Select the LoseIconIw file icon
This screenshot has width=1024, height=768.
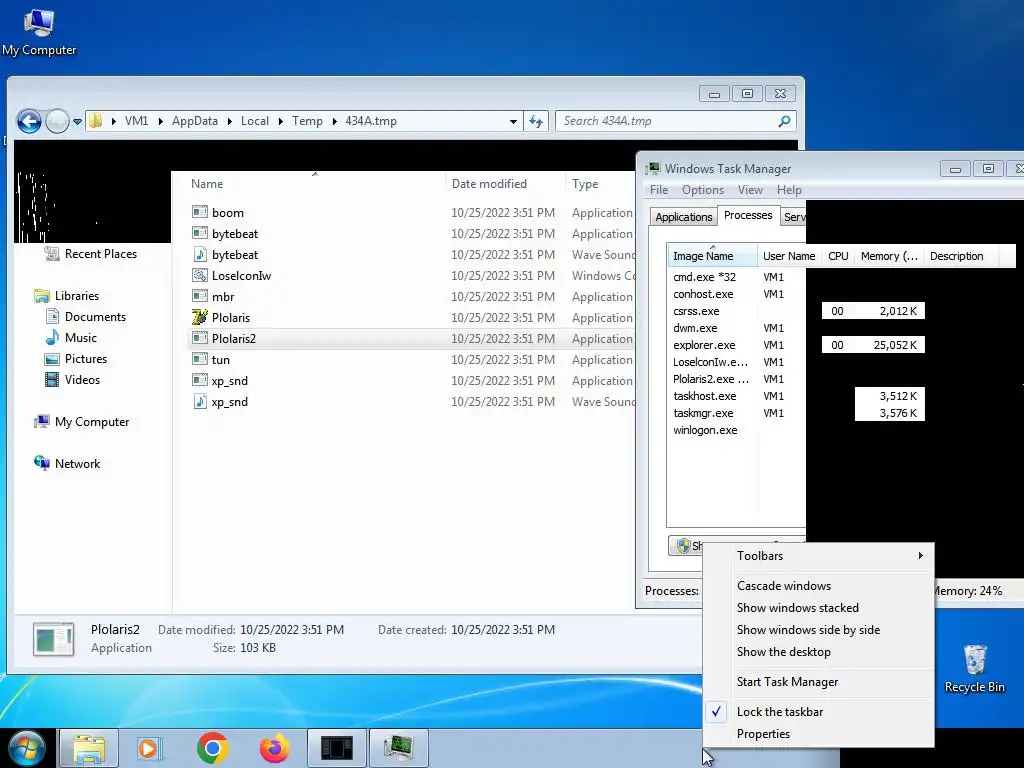coord(200,276)
